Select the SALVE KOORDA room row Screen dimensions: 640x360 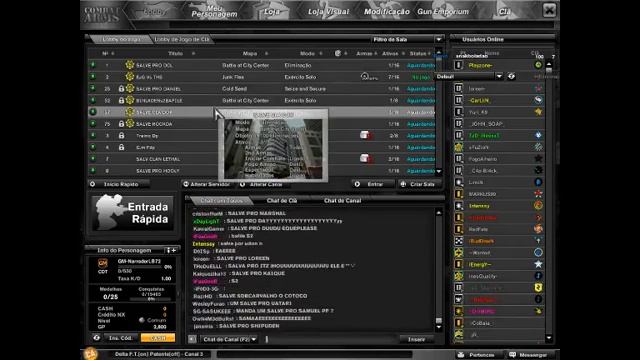pyautogui.click(x=261, y=124)
